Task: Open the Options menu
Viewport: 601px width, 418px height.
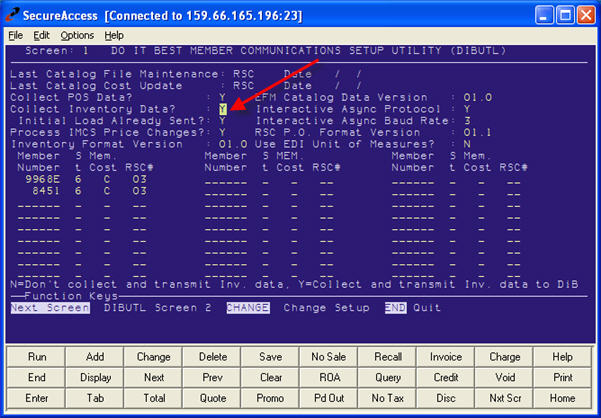Action: [x=77, y=35]
